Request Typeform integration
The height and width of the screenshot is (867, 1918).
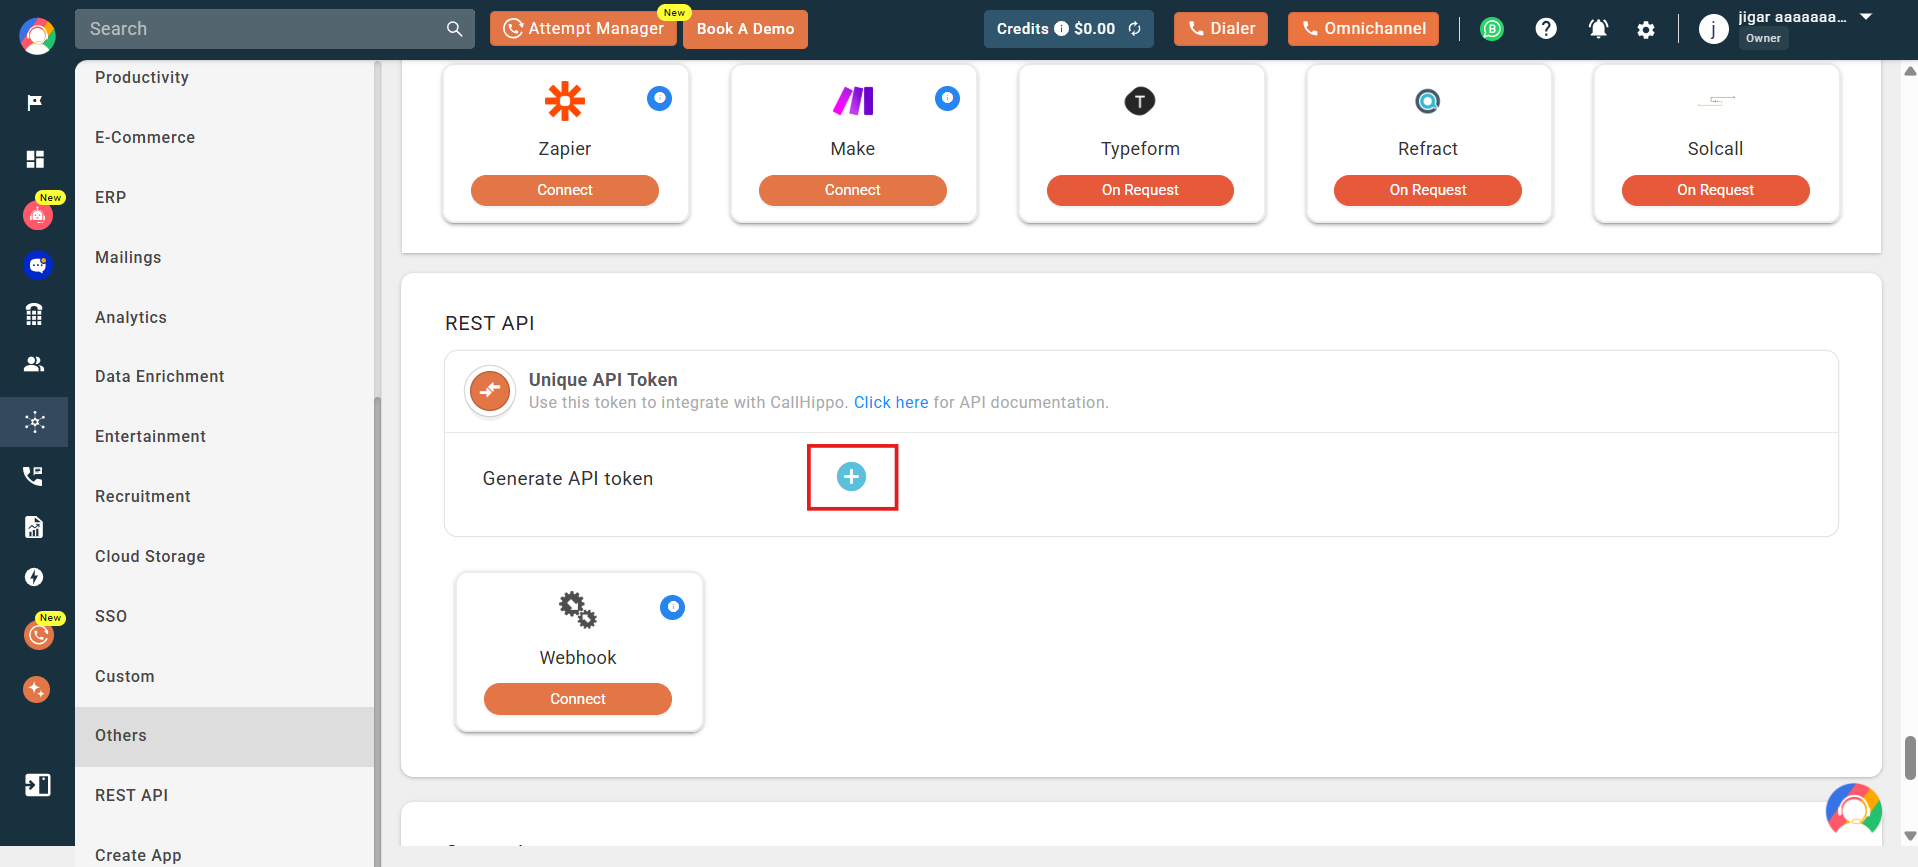click(x=1140, y=190)
